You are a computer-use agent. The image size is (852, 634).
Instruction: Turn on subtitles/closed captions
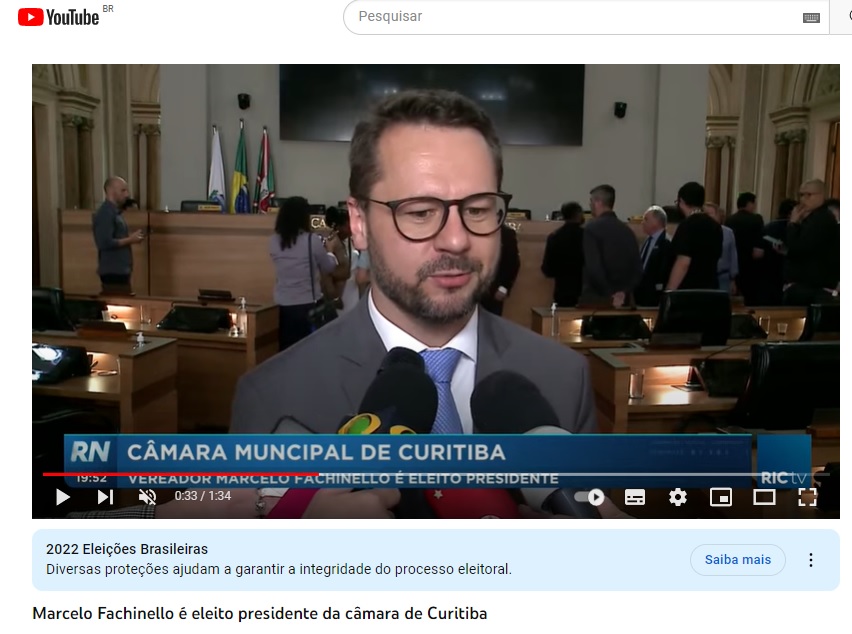pyautogui.click(x=635, y=497)
